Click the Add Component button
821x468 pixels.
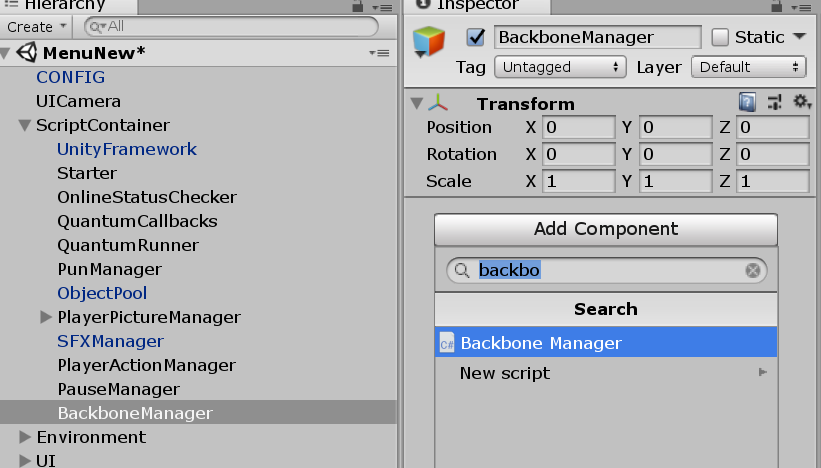[606, 229]
